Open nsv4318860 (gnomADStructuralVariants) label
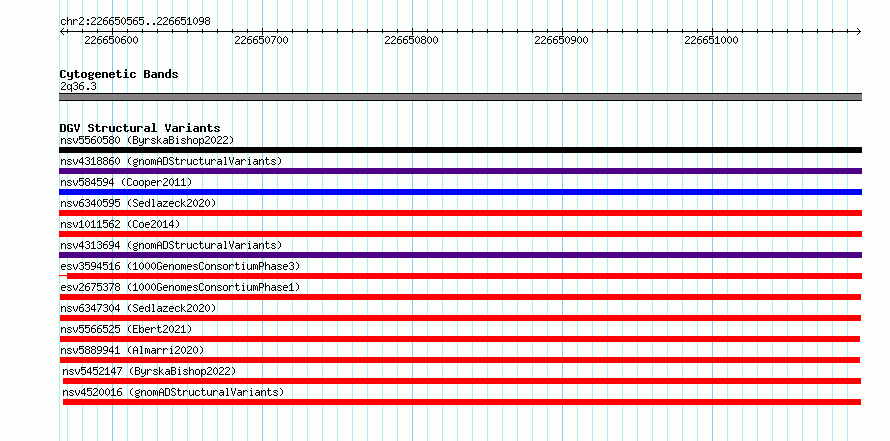This screenshot has width=890, height=441. (171, 161)
